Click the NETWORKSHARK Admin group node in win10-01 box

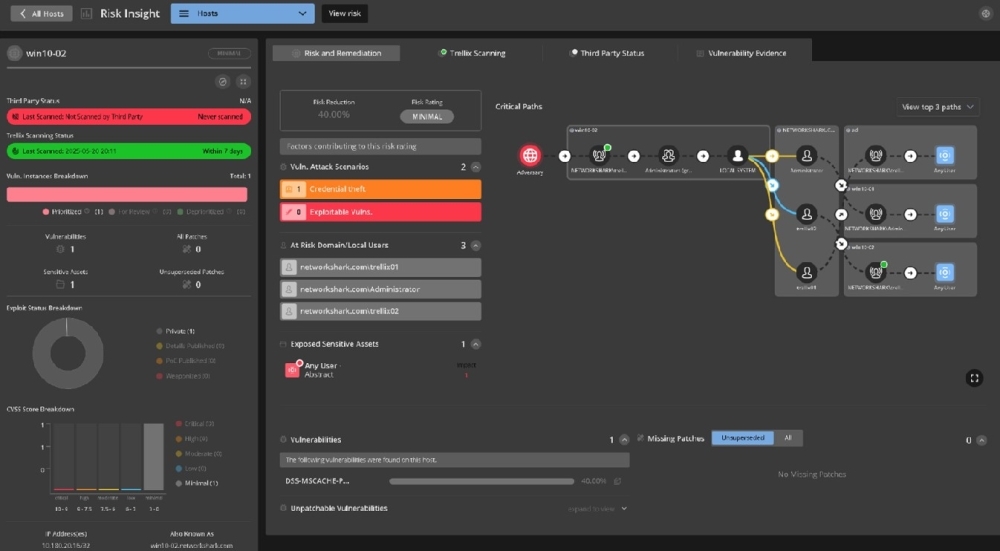click(x=876, y=214)
